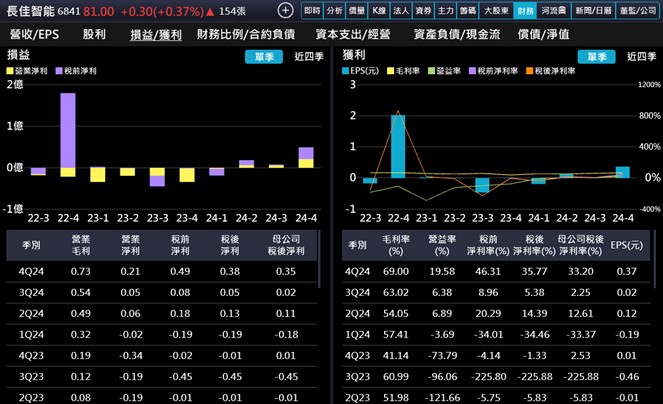Open the 法人 institutional investors view
Viewport: 663px width, 404px height.
(401, 10)
